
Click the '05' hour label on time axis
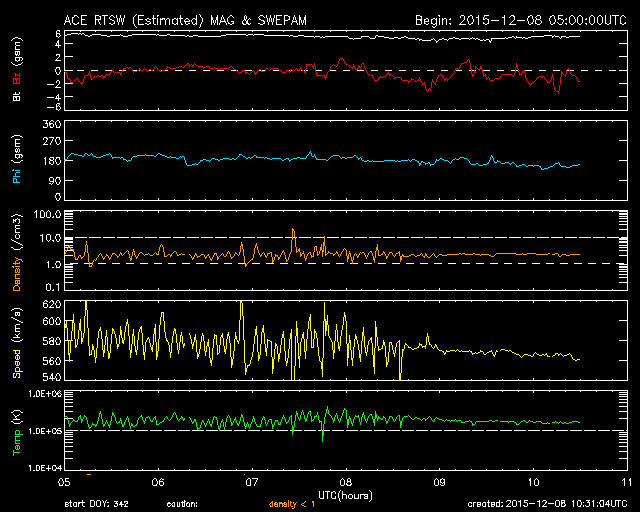(64, 483)
